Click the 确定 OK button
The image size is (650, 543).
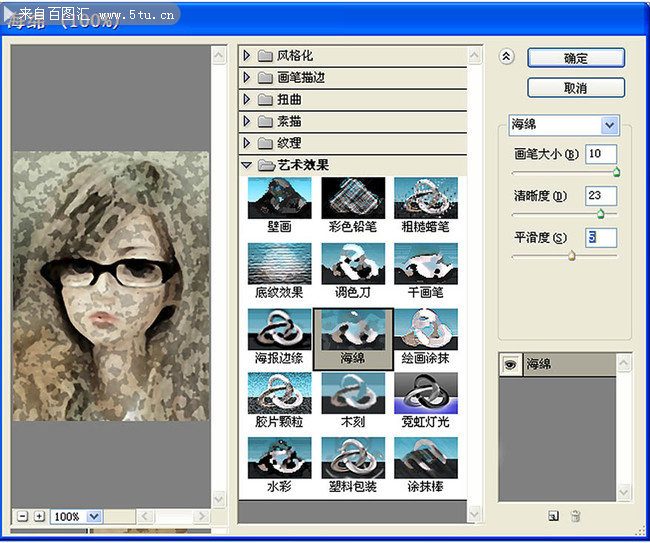[576, 58]
